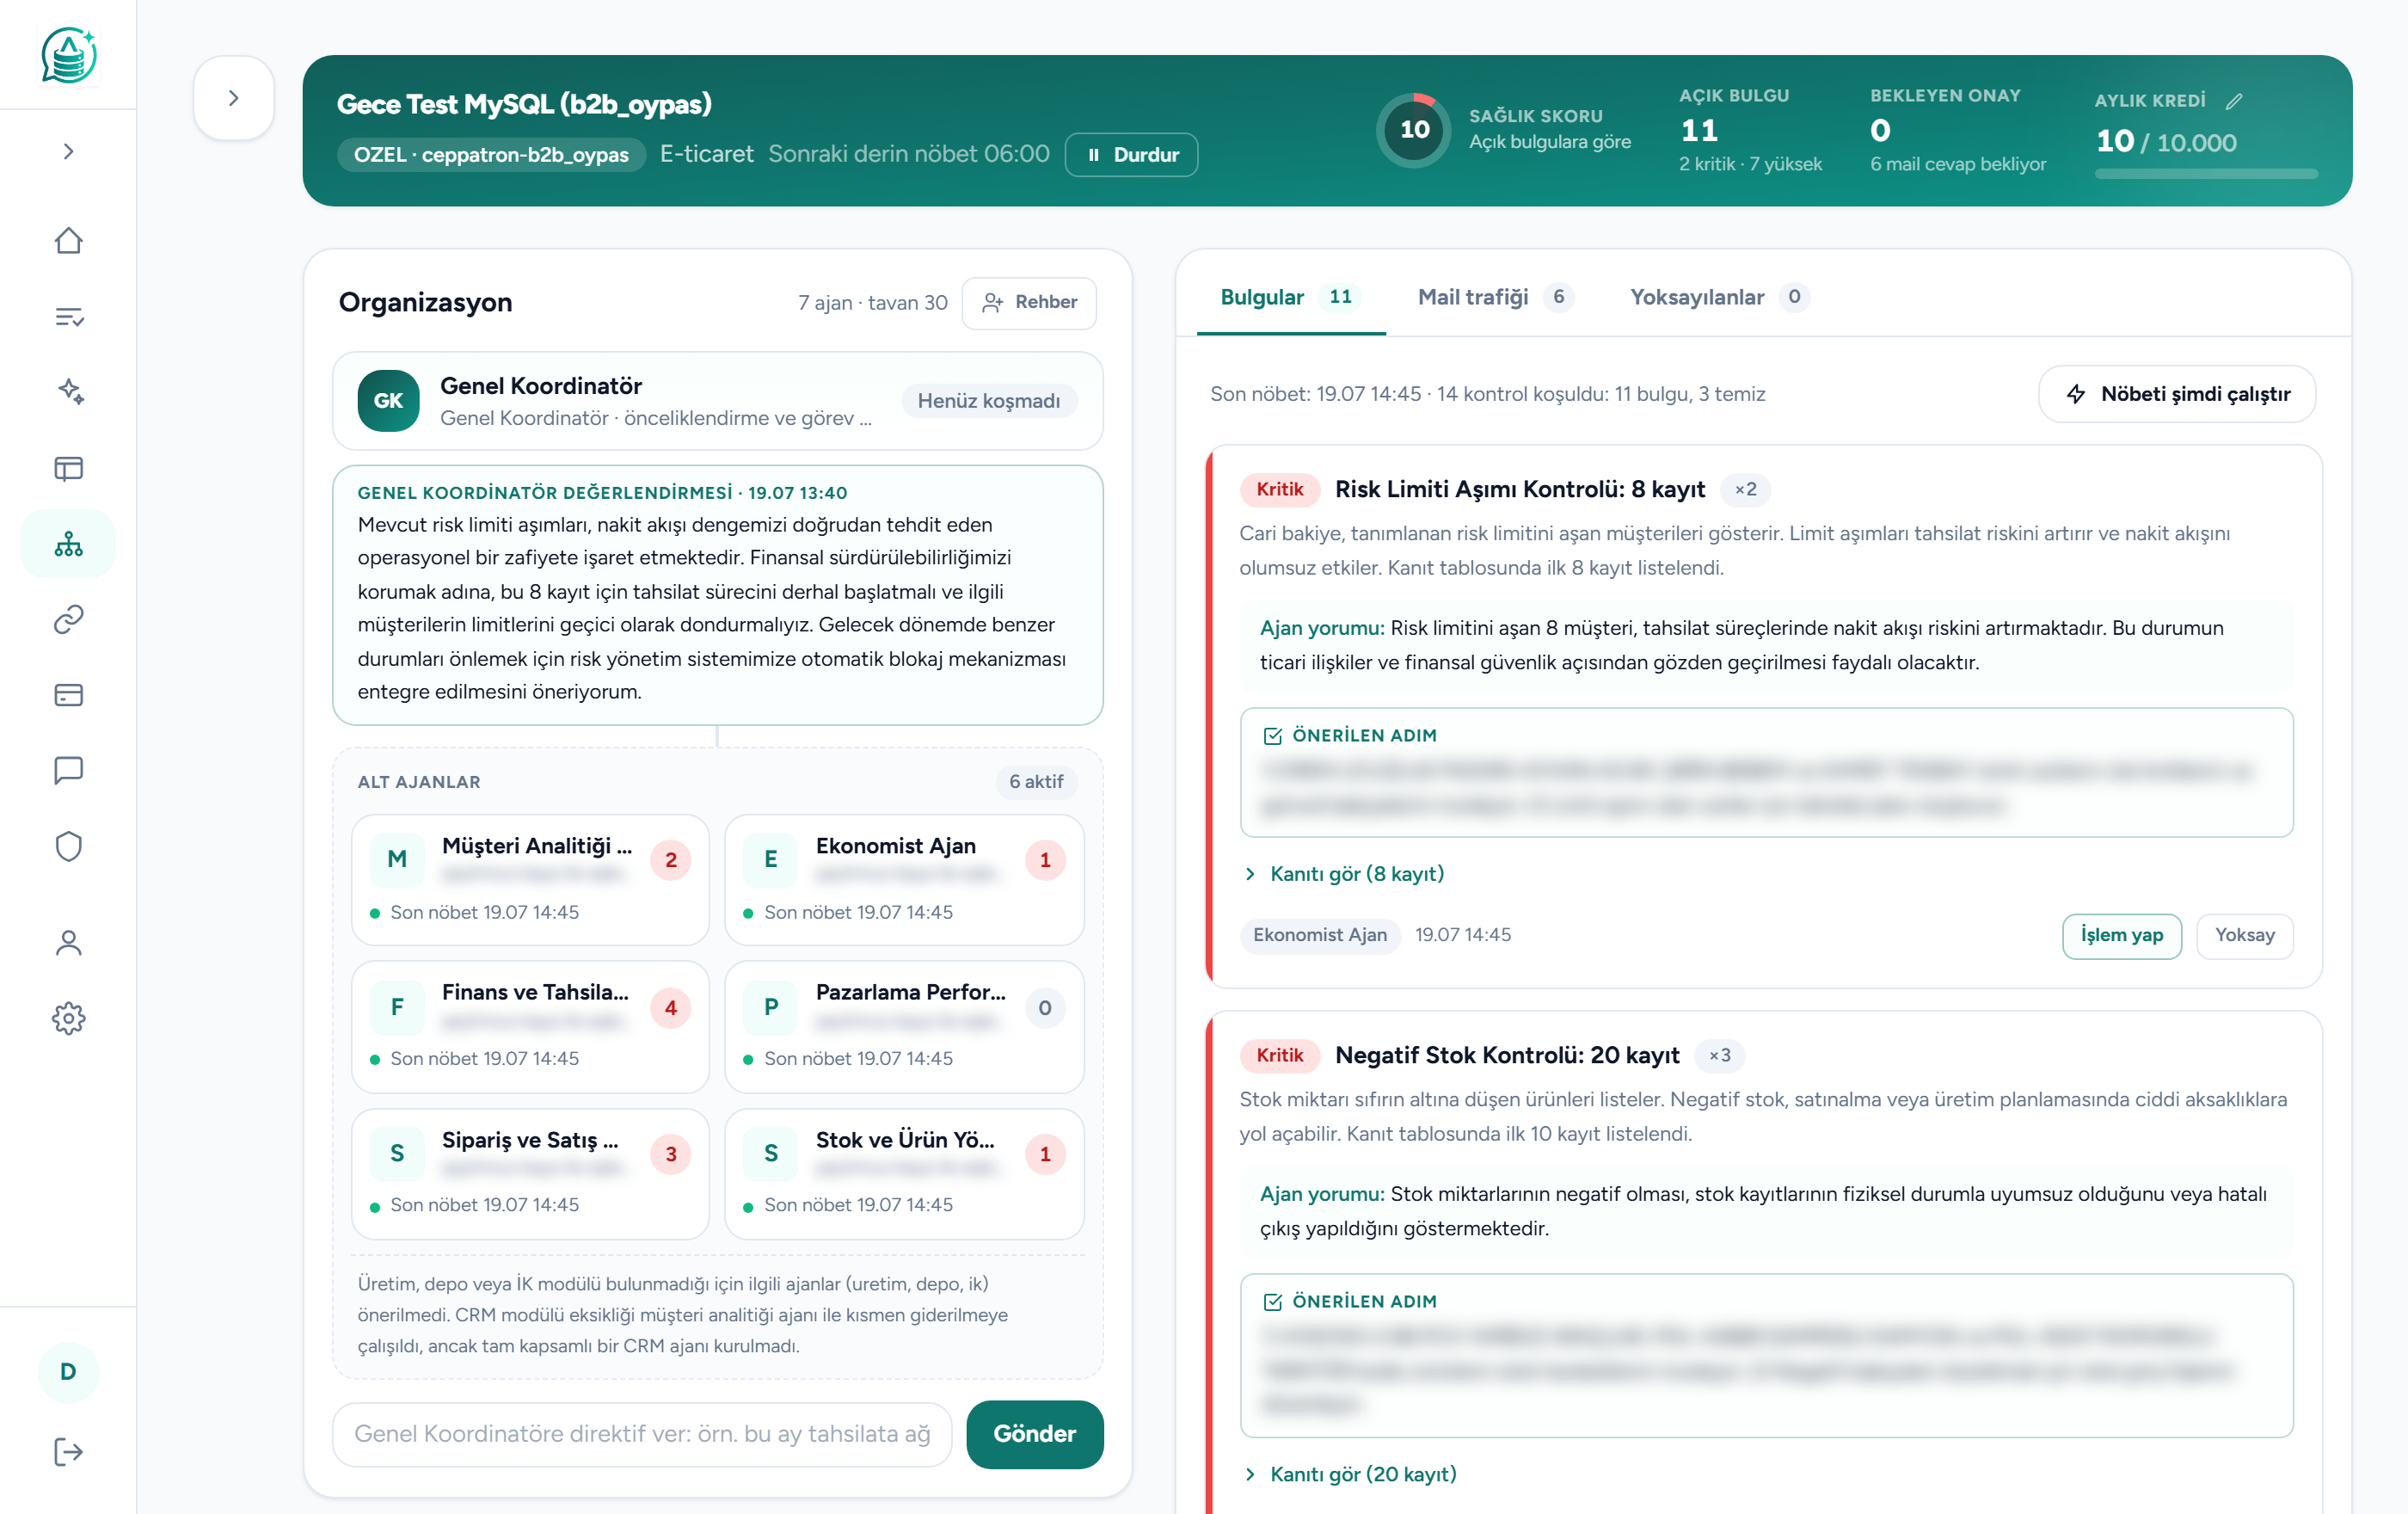Click the Ekonomist Ajan tag

click(1320, 935)
